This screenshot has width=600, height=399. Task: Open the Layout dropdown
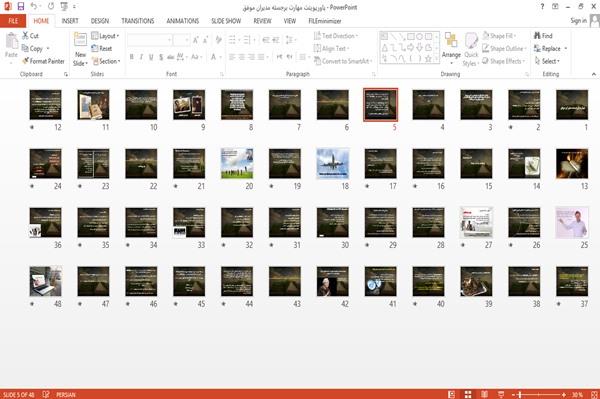[105, 36]
